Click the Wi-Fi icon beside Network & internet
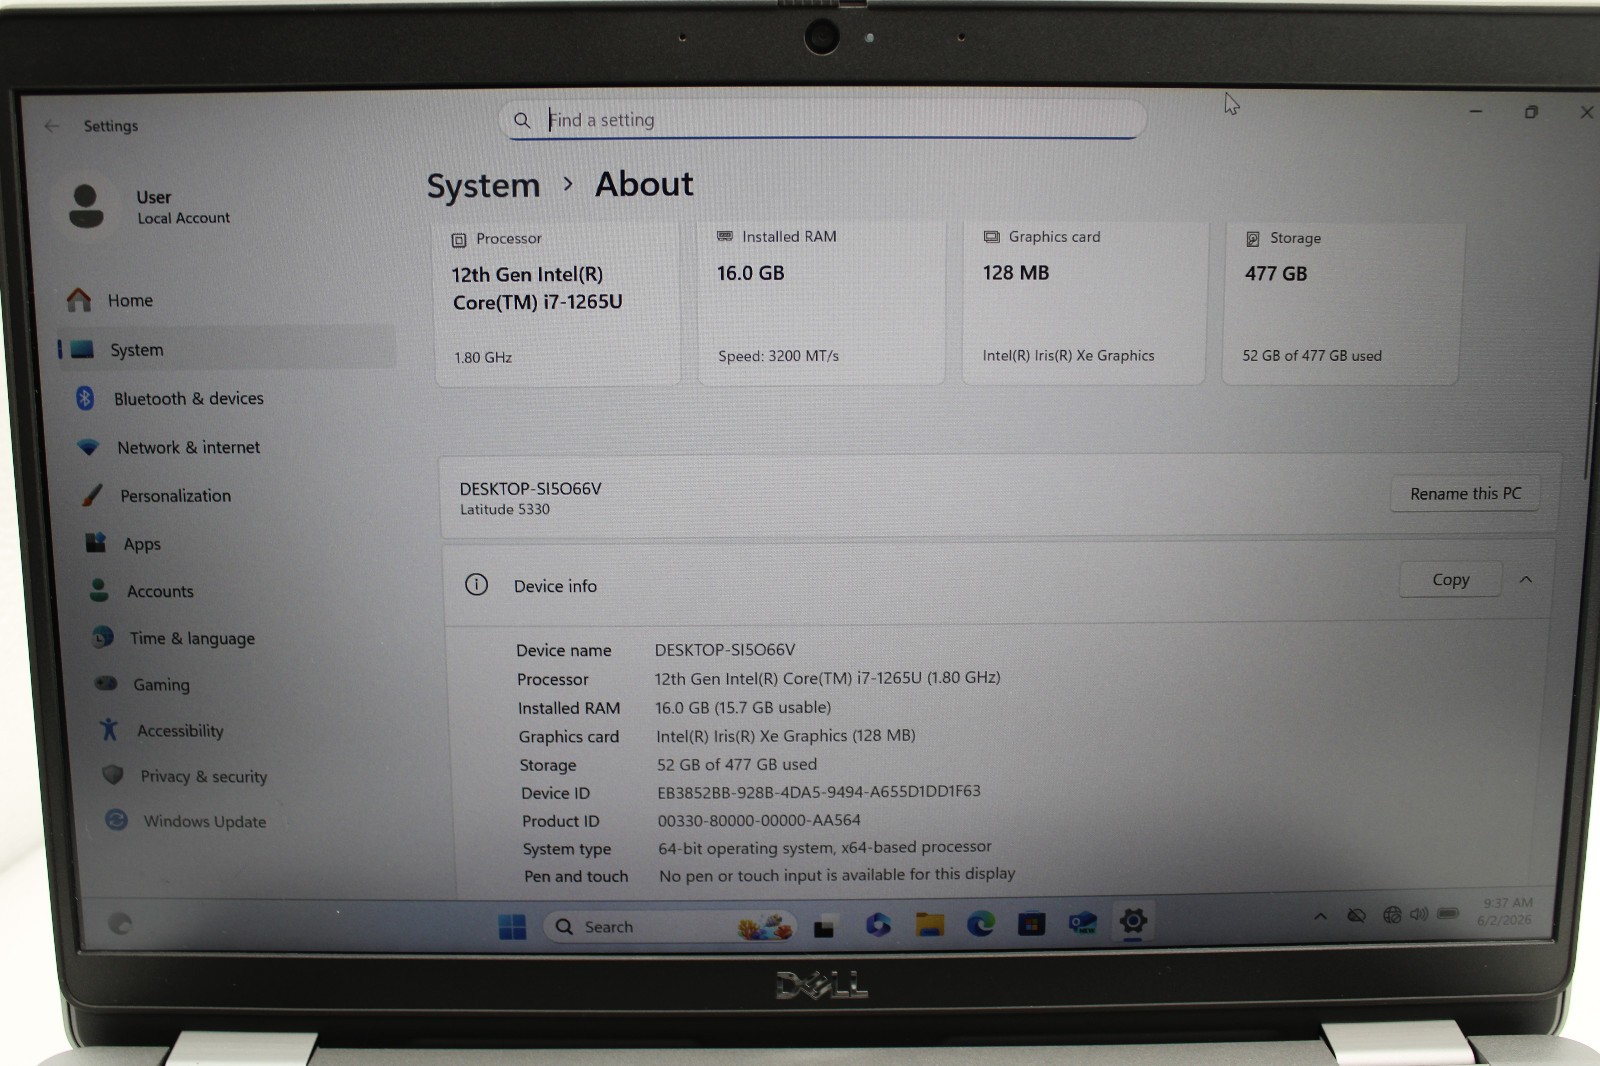The image size is (1600, 1066). (88, 447)
